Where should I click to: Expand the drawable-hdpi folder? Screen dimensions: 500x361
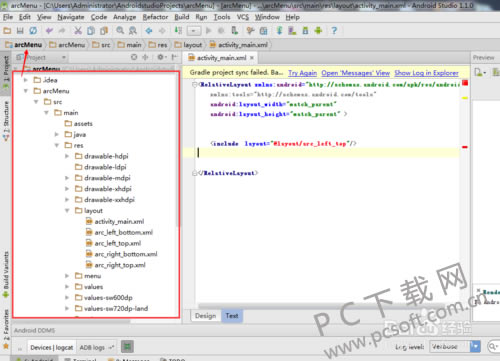67,156
